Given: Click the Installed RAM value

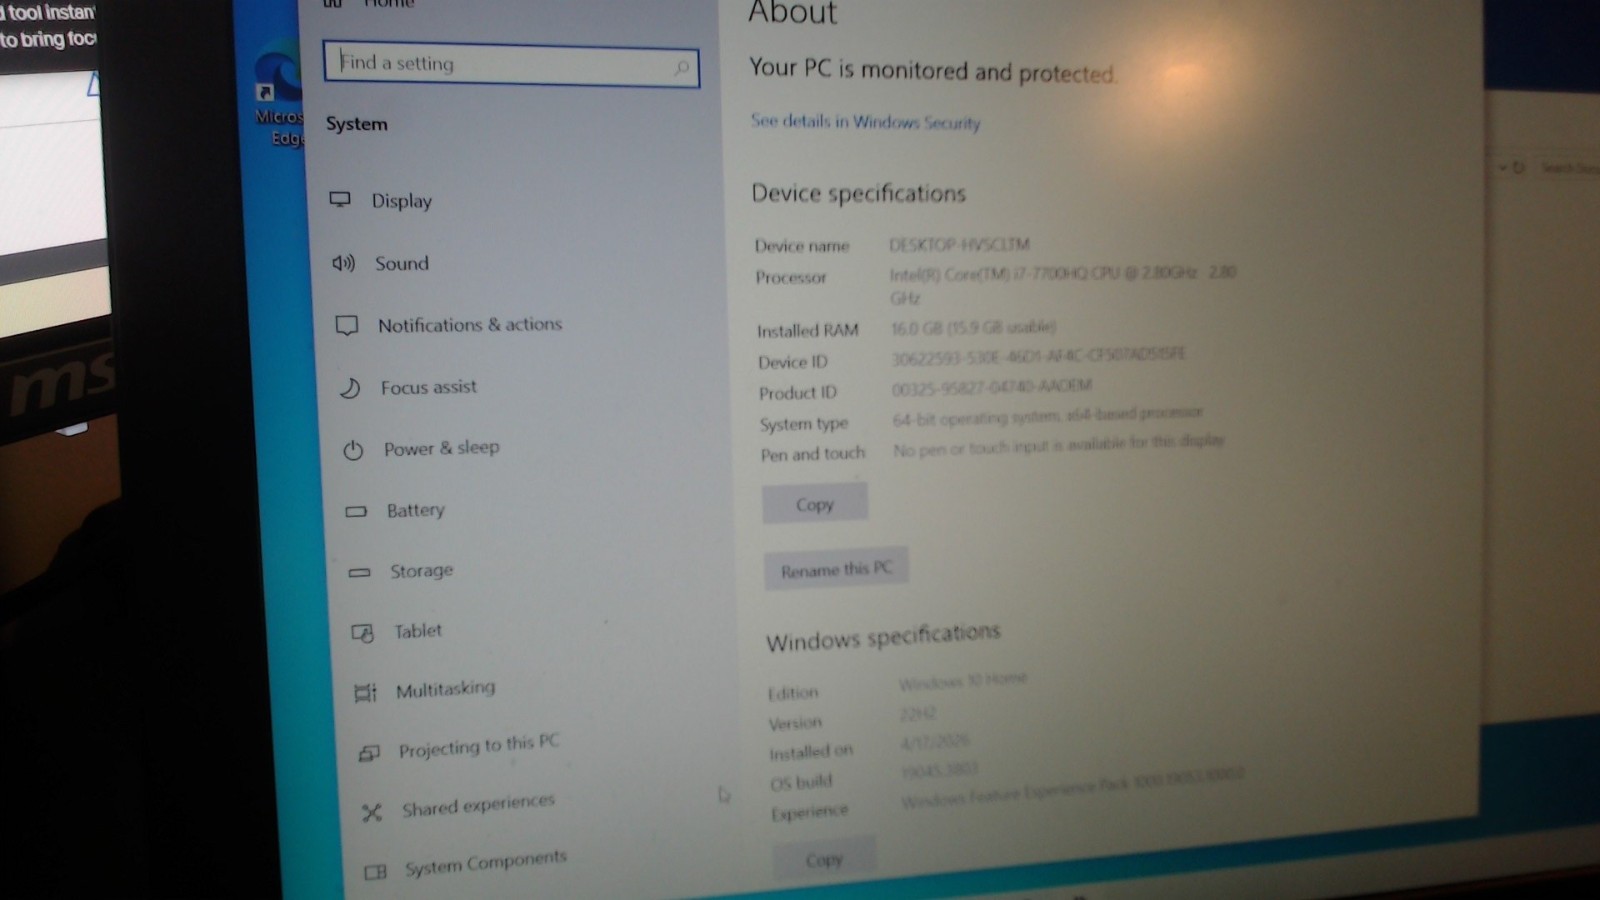Looking at the screenshot, I should [974, 327].
